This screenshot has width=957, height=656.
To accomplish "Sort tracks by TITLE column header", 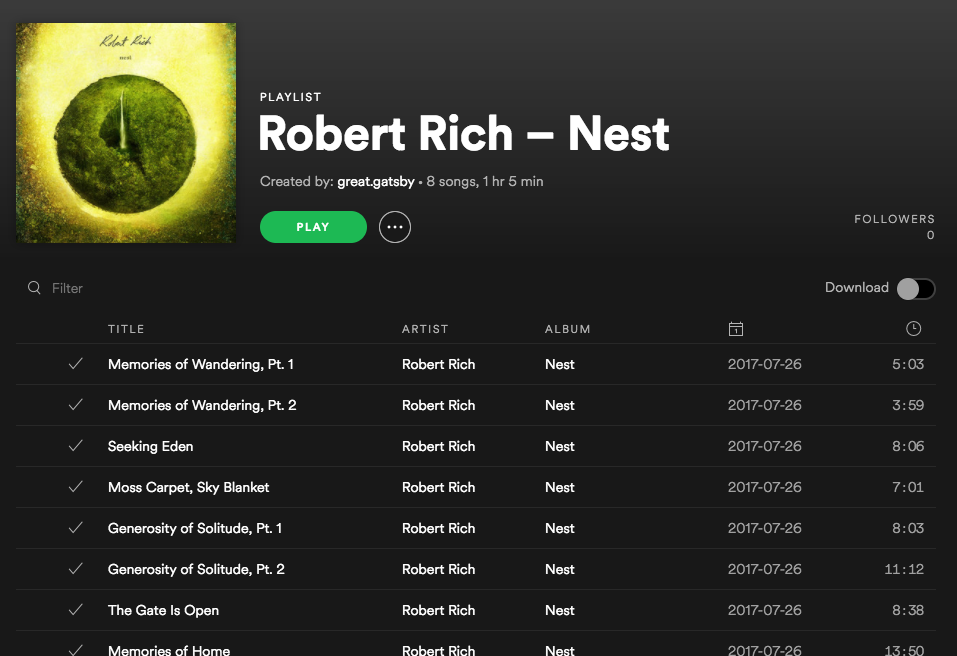I will 126,329.
